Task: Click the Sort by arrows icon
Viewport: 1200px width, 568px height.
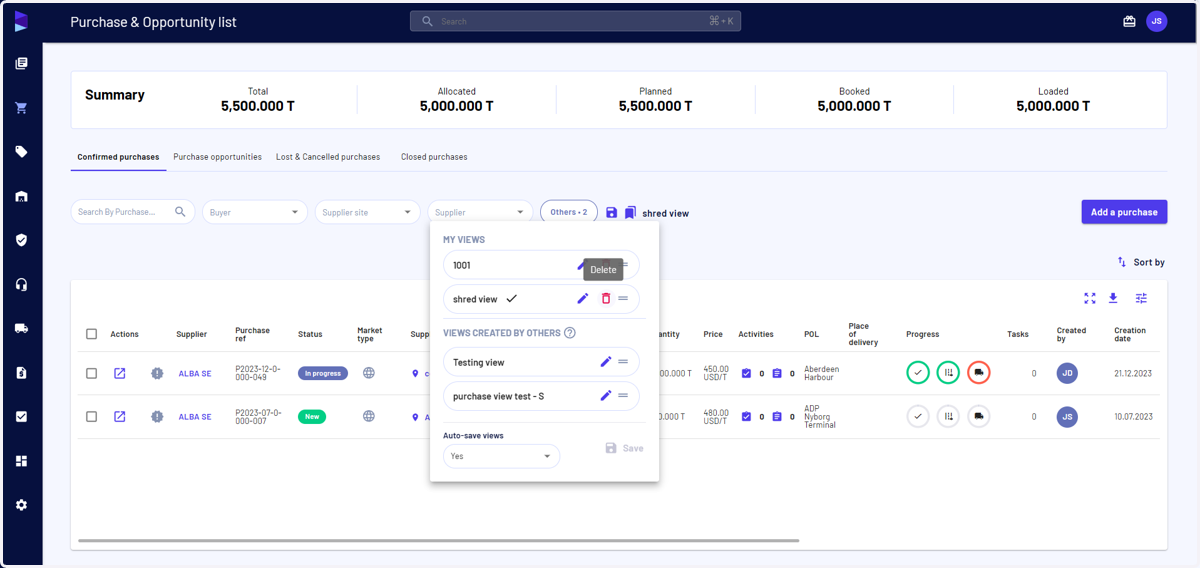Action: (x=1122, y=262)
